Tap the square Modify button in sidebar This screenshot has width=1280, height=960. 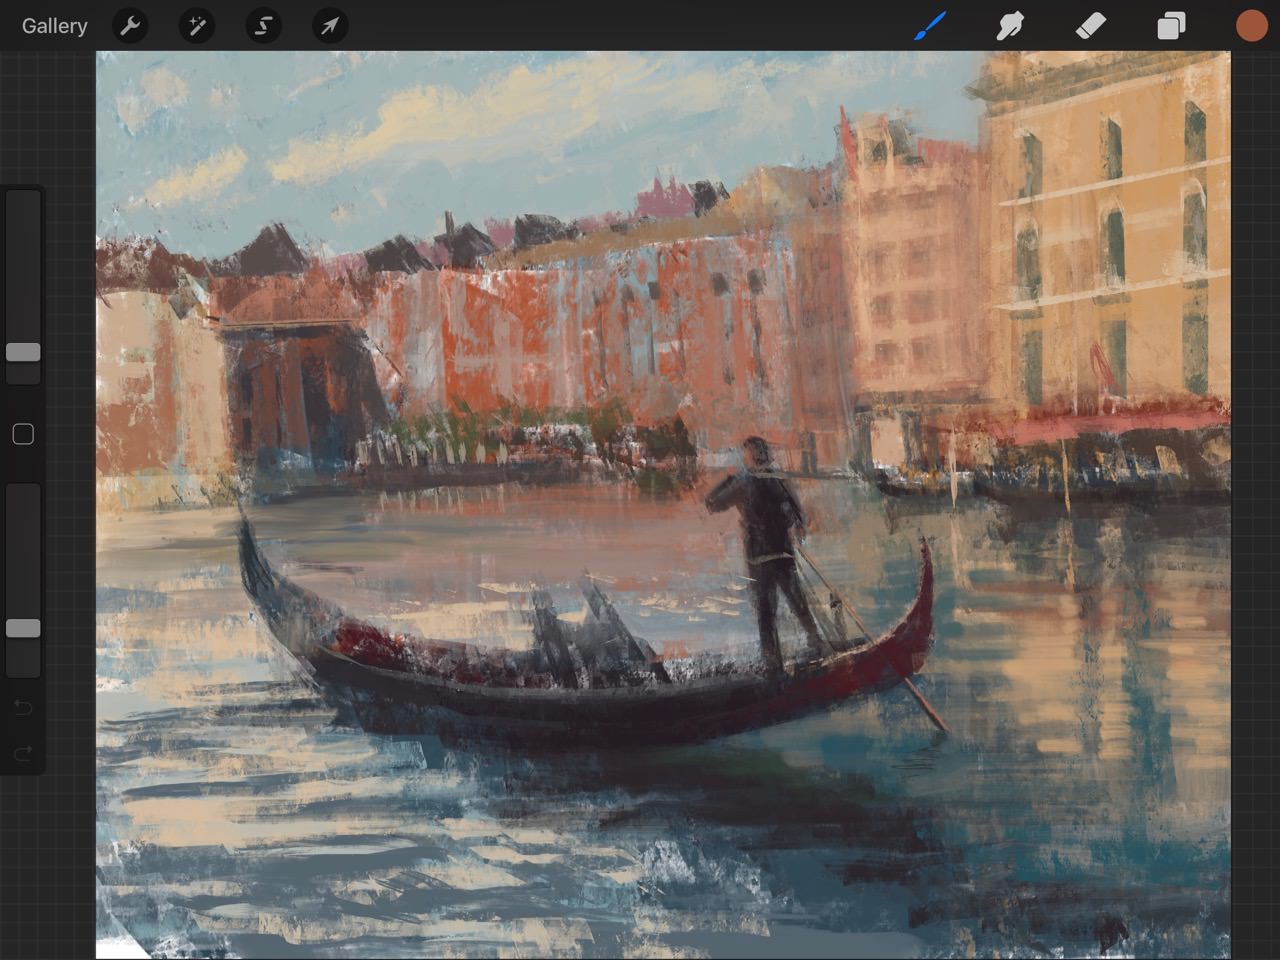23,434
